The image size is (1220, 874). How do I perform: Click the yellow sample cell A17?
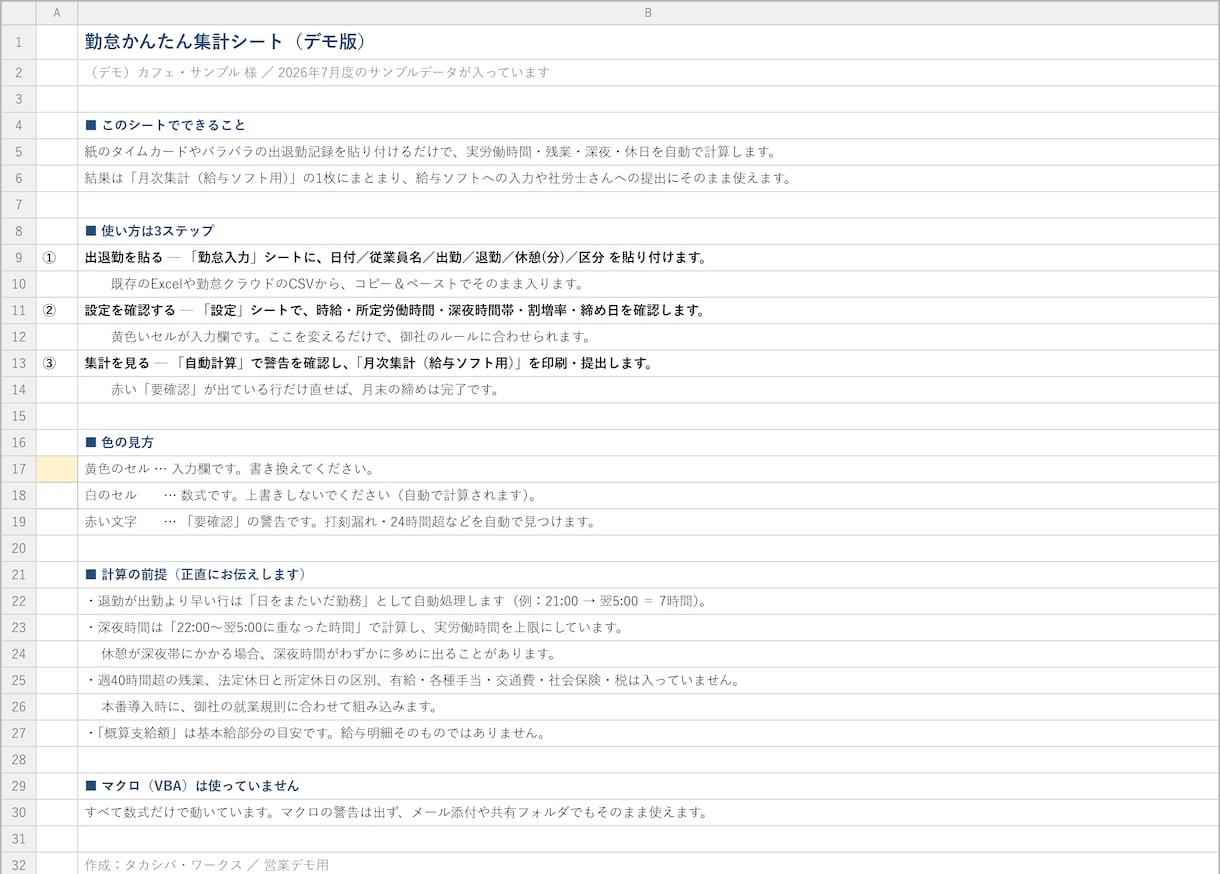coord(56,469)
